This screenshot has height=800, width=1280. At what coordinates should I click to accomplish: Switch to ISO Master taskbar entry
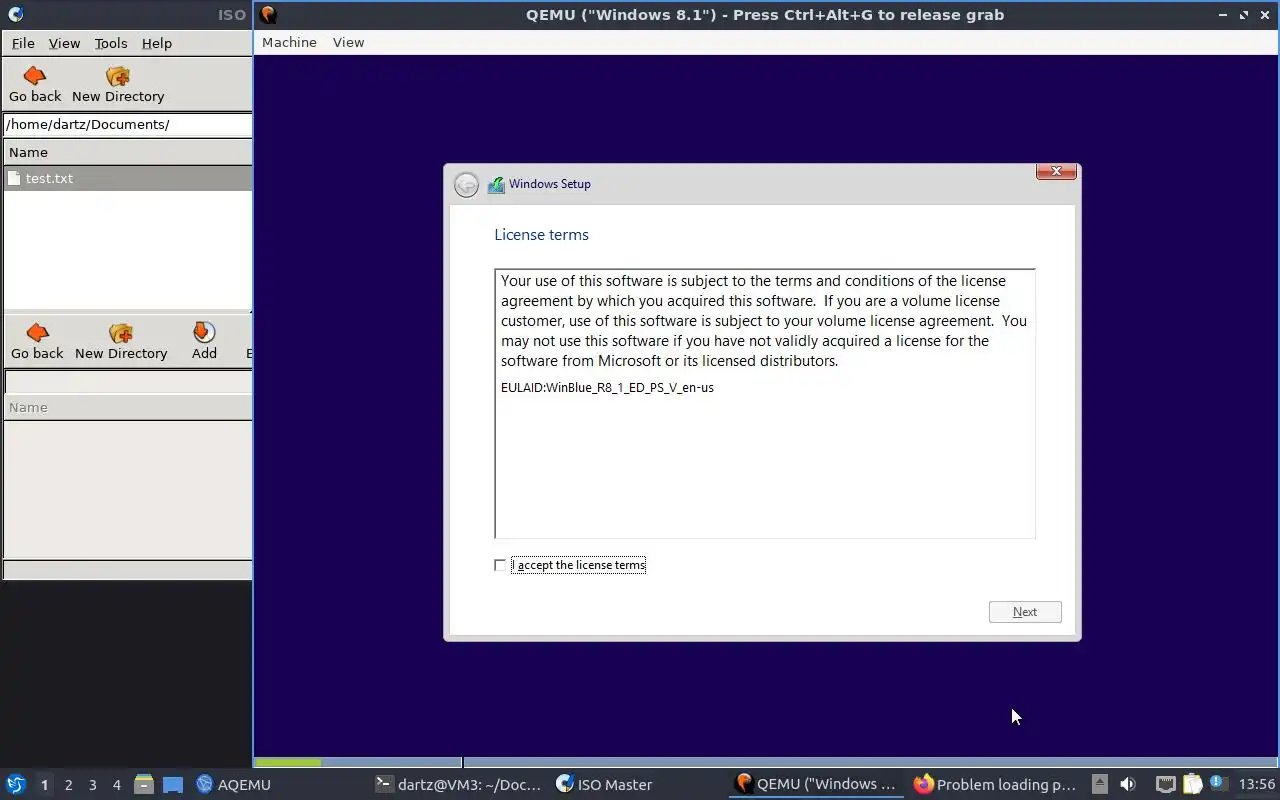604,784
